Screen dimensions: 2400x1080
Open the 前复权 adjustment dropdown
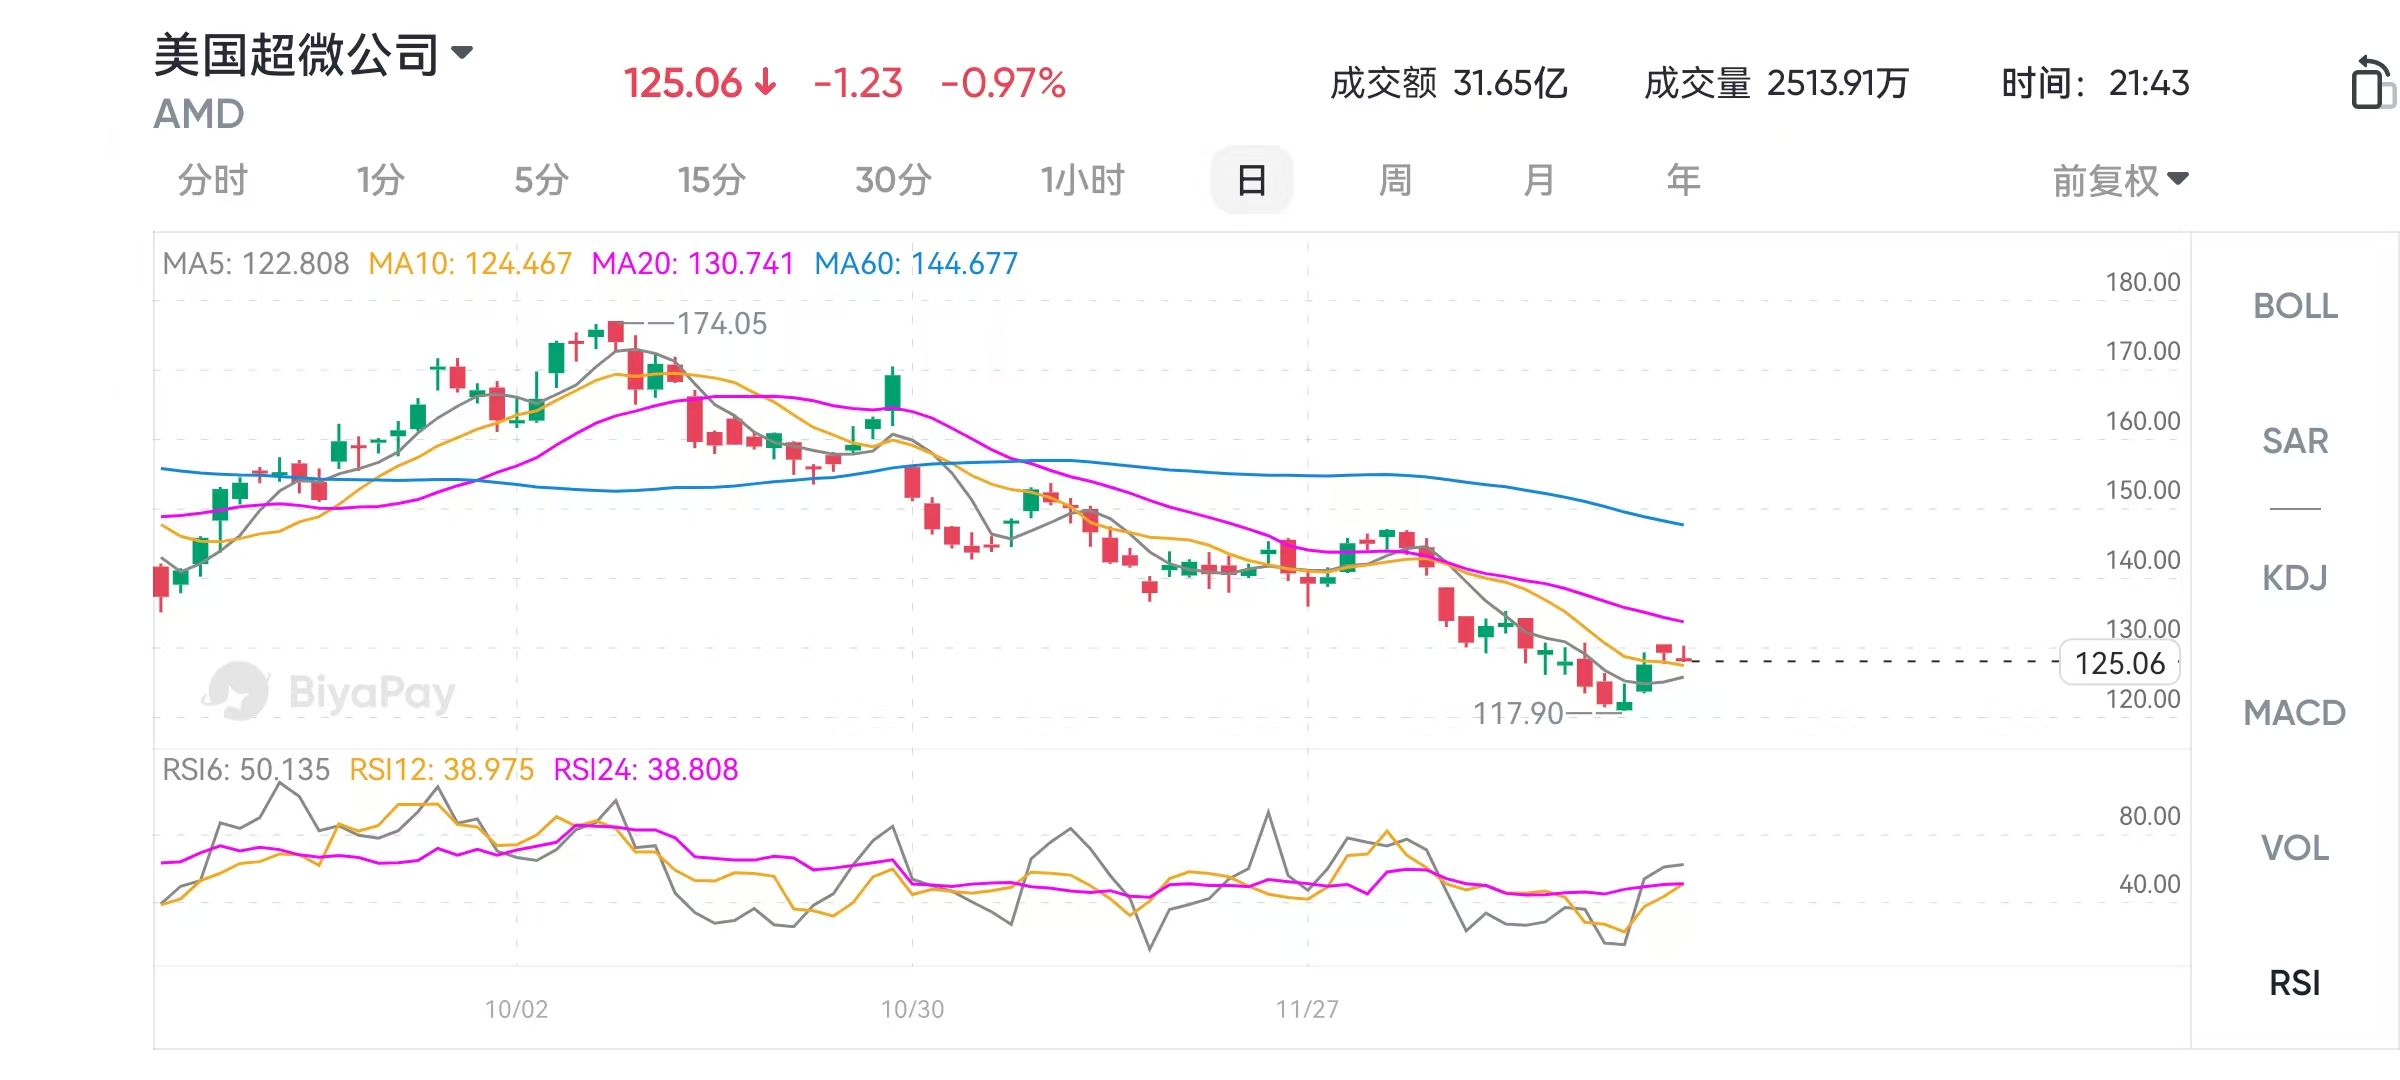point(2120,181)
